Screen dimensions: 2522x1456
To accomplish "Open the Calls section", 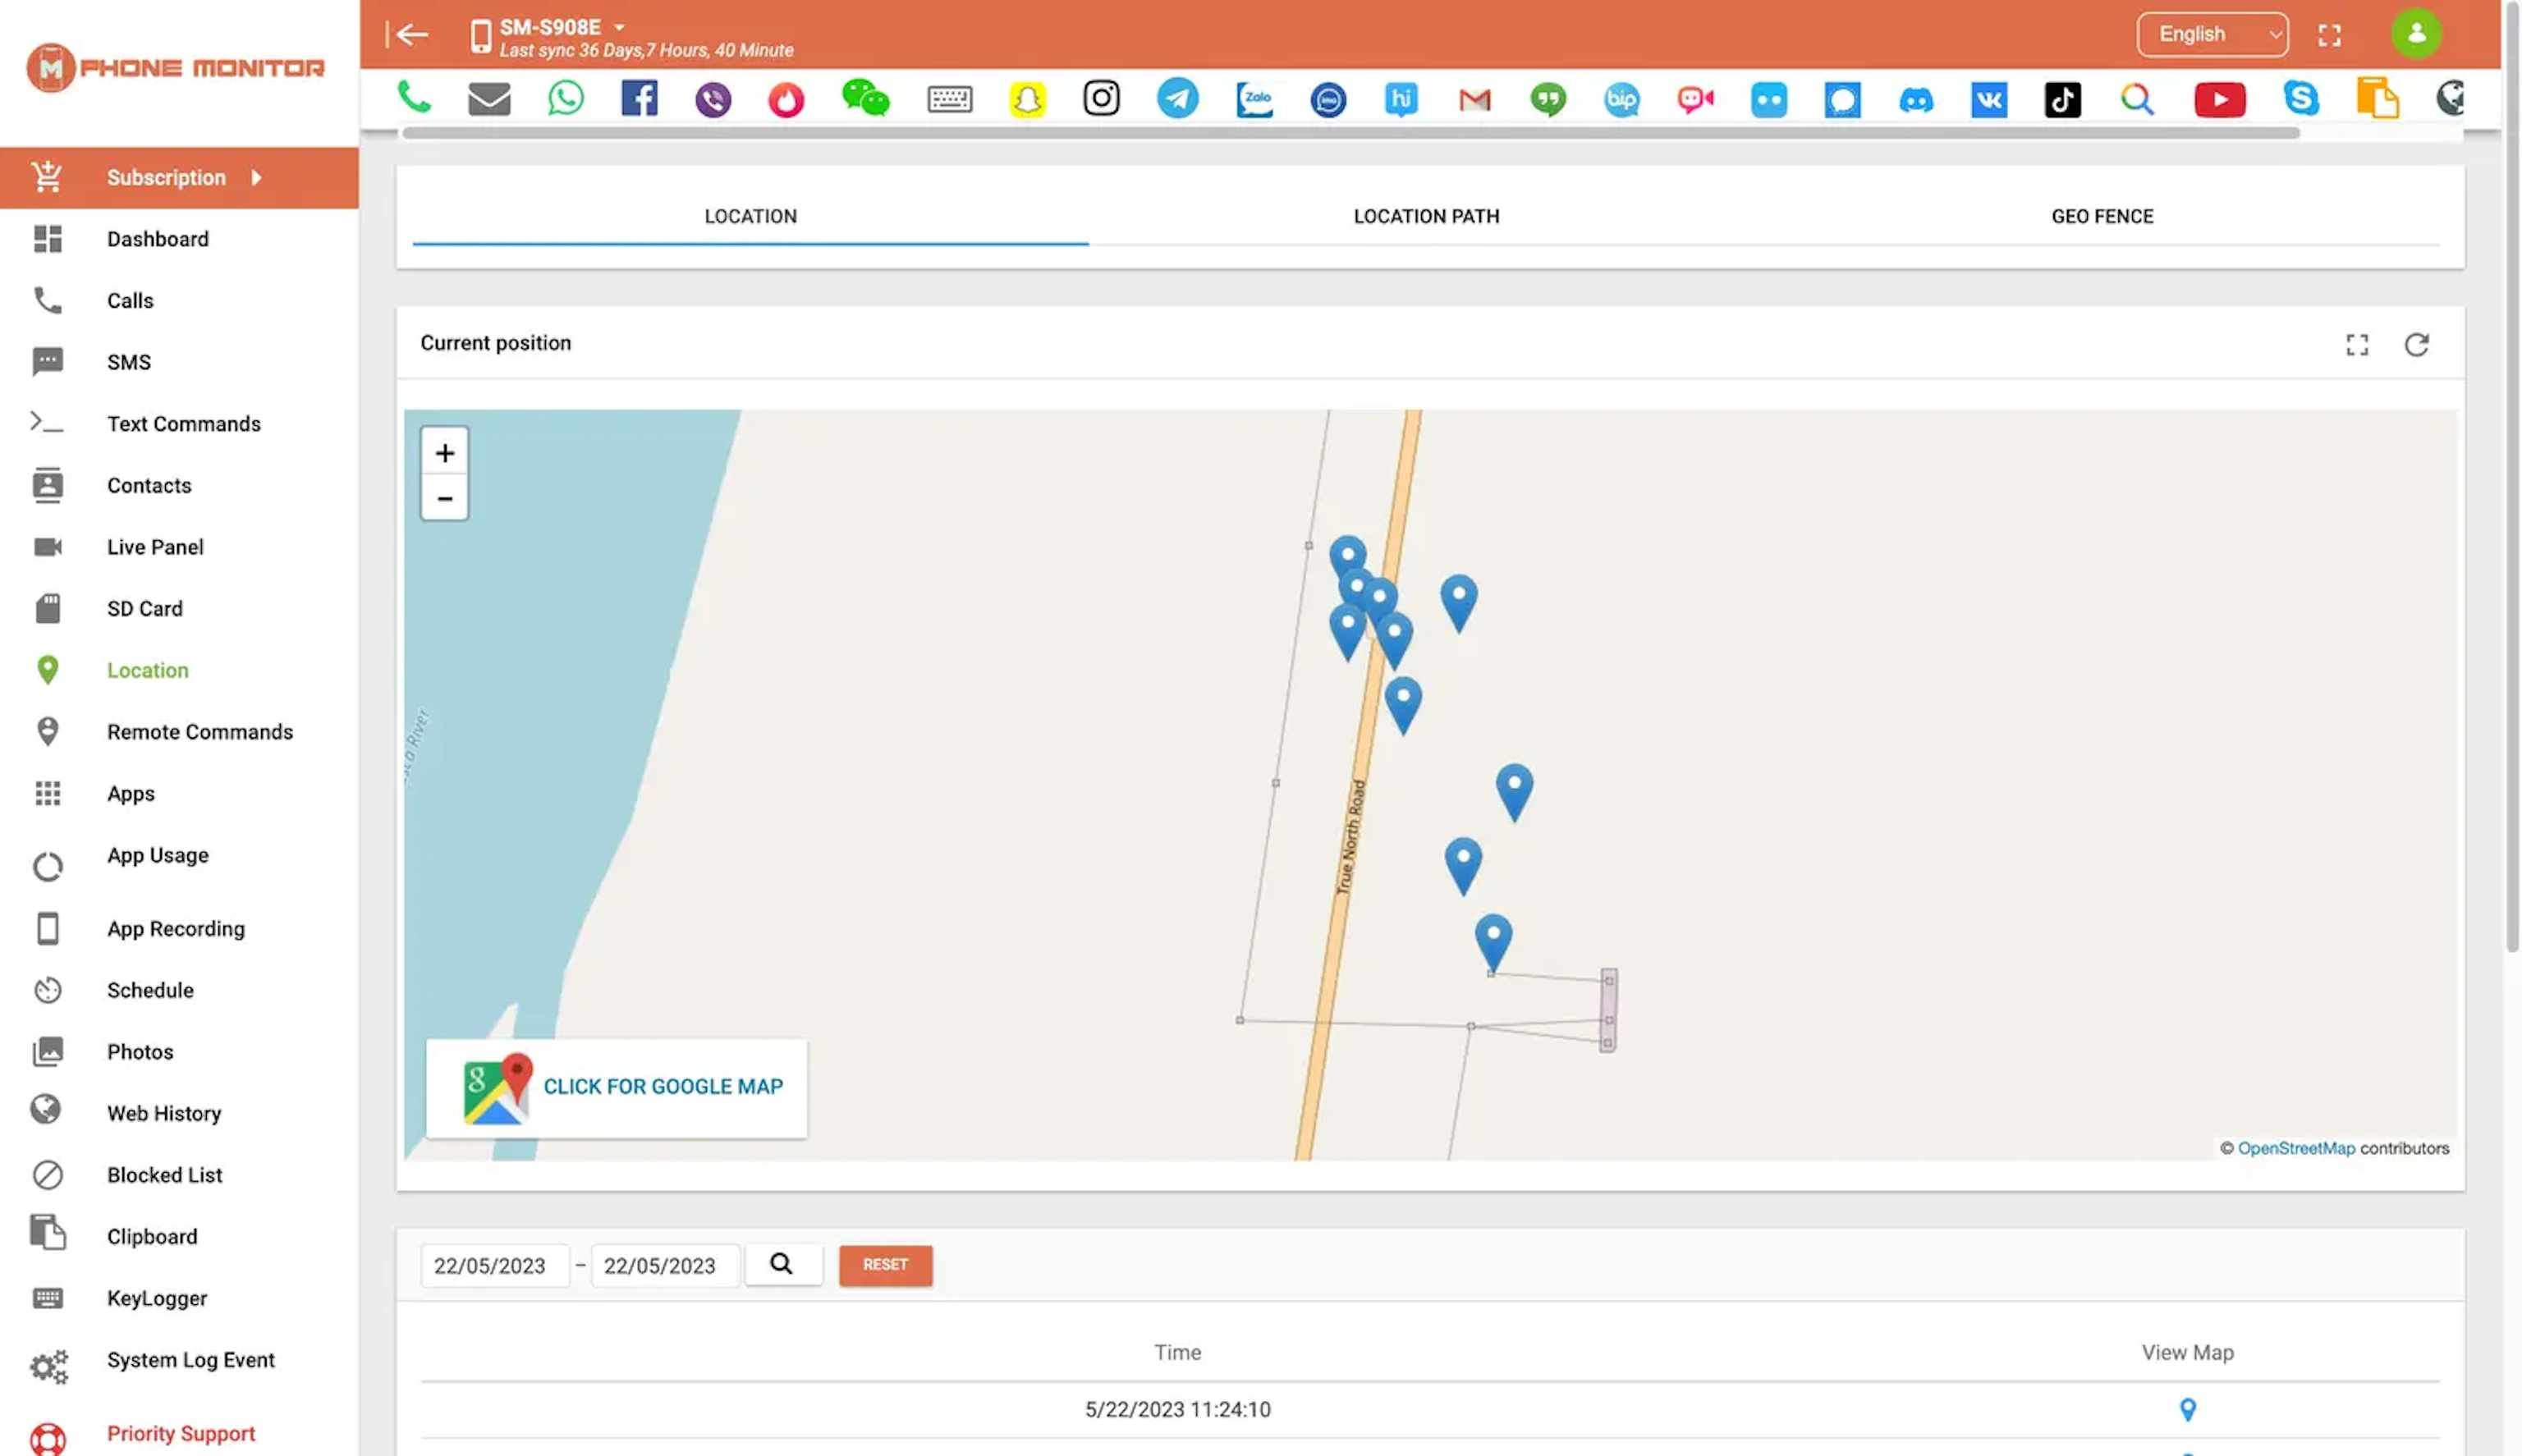I will [x=128, y=301].
